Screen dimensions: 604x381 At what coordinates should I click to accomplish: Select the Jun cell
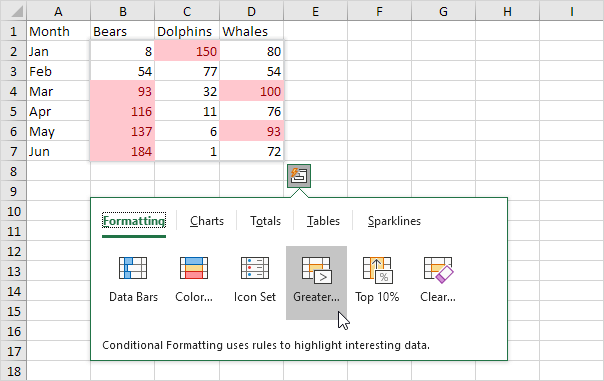pyautogui.click(x=59, y=151)
